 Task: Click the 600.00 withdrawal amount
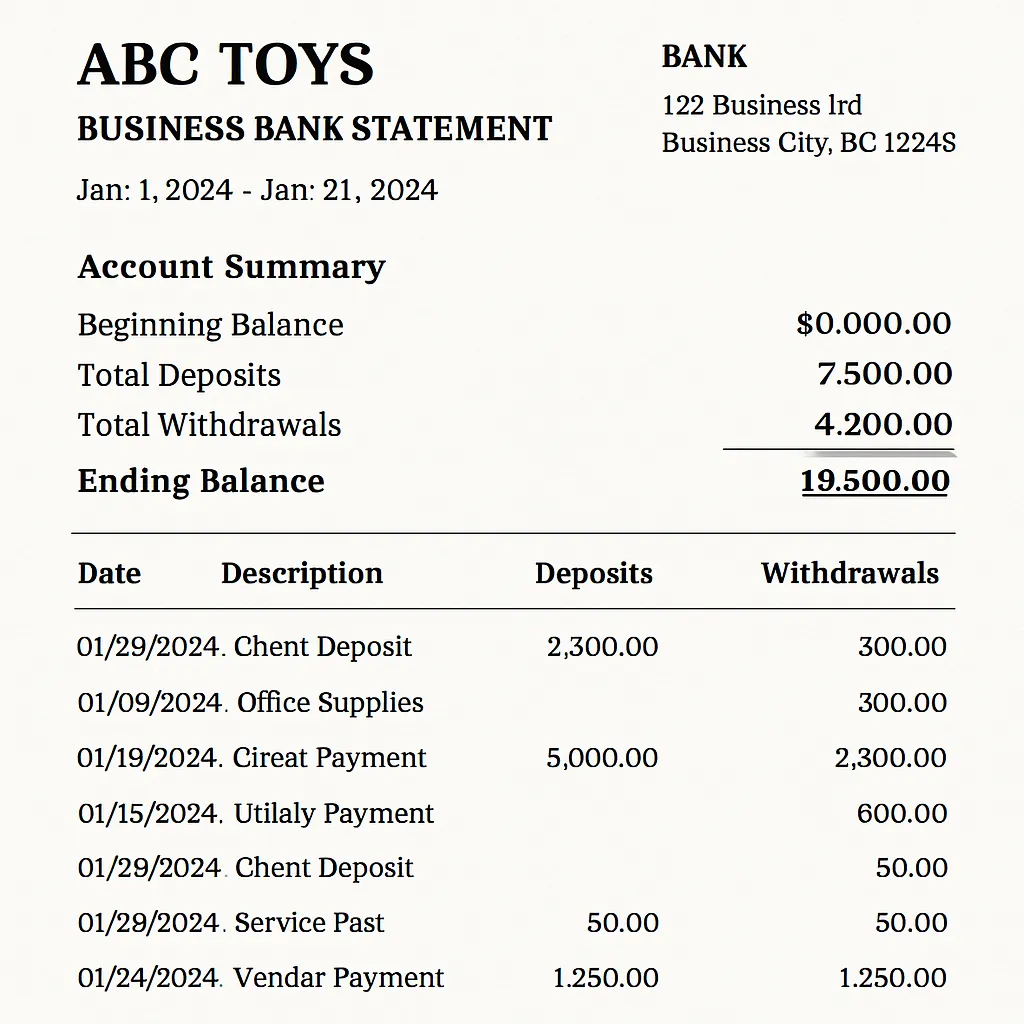point(902,813)
